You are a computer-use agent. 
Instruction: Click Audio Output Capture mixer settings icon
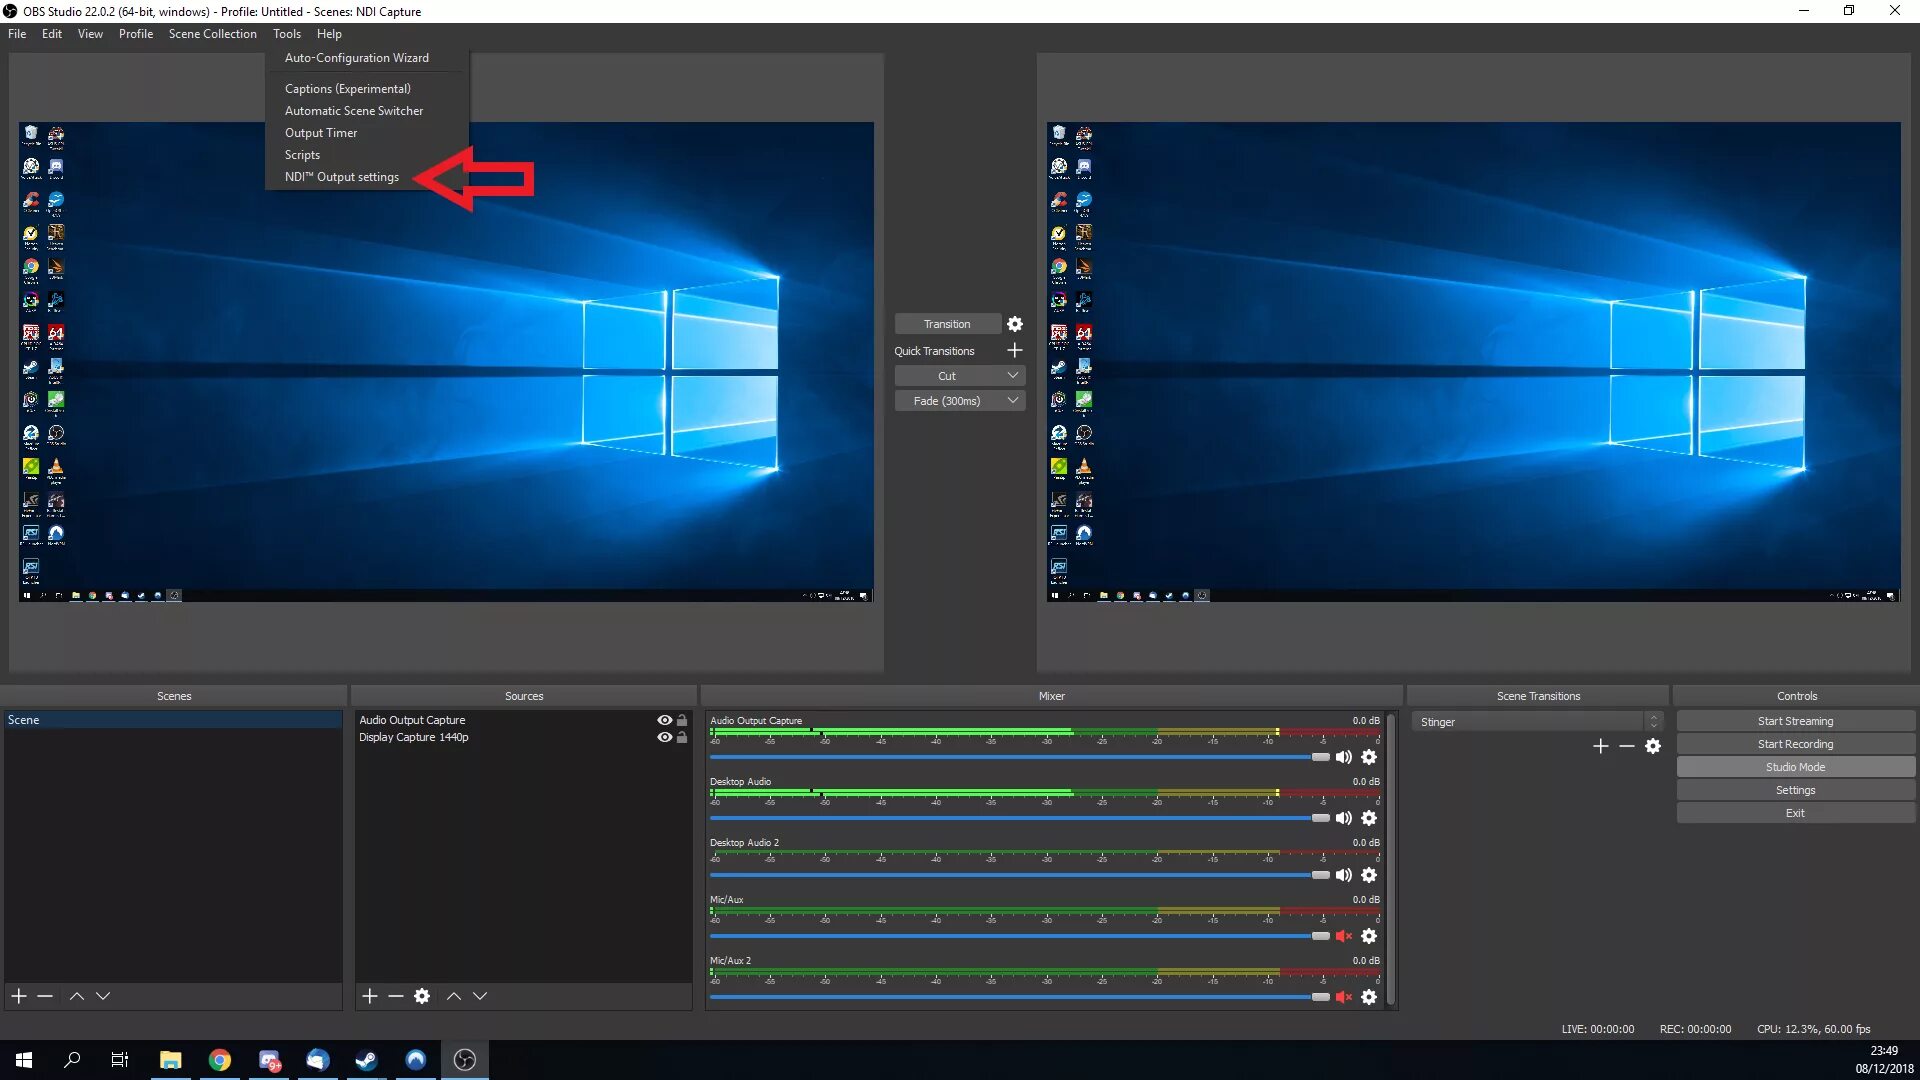pyautogui.click(x=1370, y=757)
